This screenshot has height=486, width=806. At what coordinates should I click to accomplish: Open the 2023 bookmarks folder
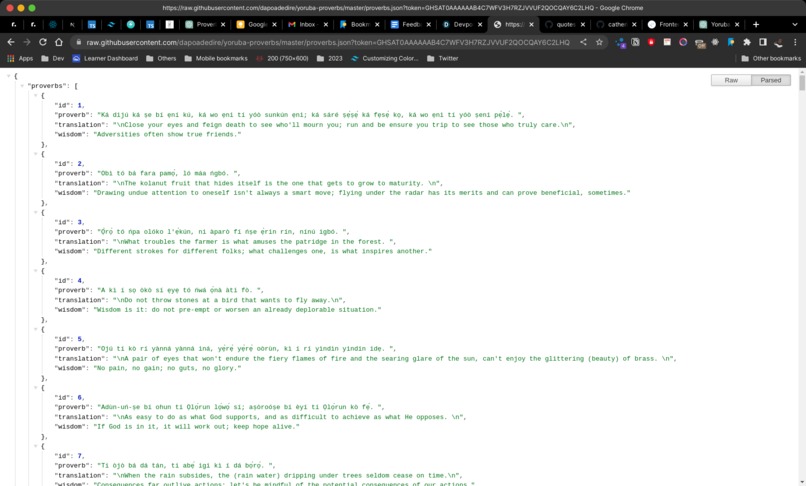[329, 58]
